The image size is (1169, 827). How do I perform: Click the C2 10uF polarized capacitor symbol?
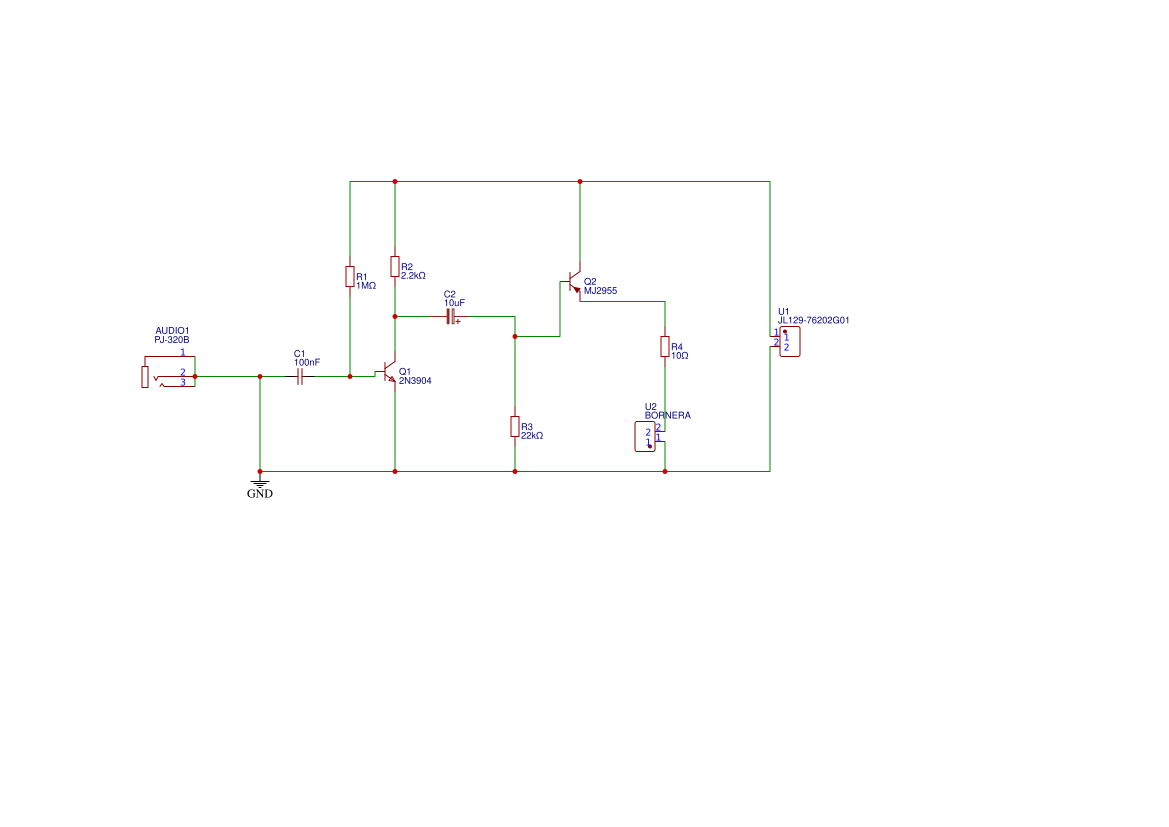coord(451,317)
